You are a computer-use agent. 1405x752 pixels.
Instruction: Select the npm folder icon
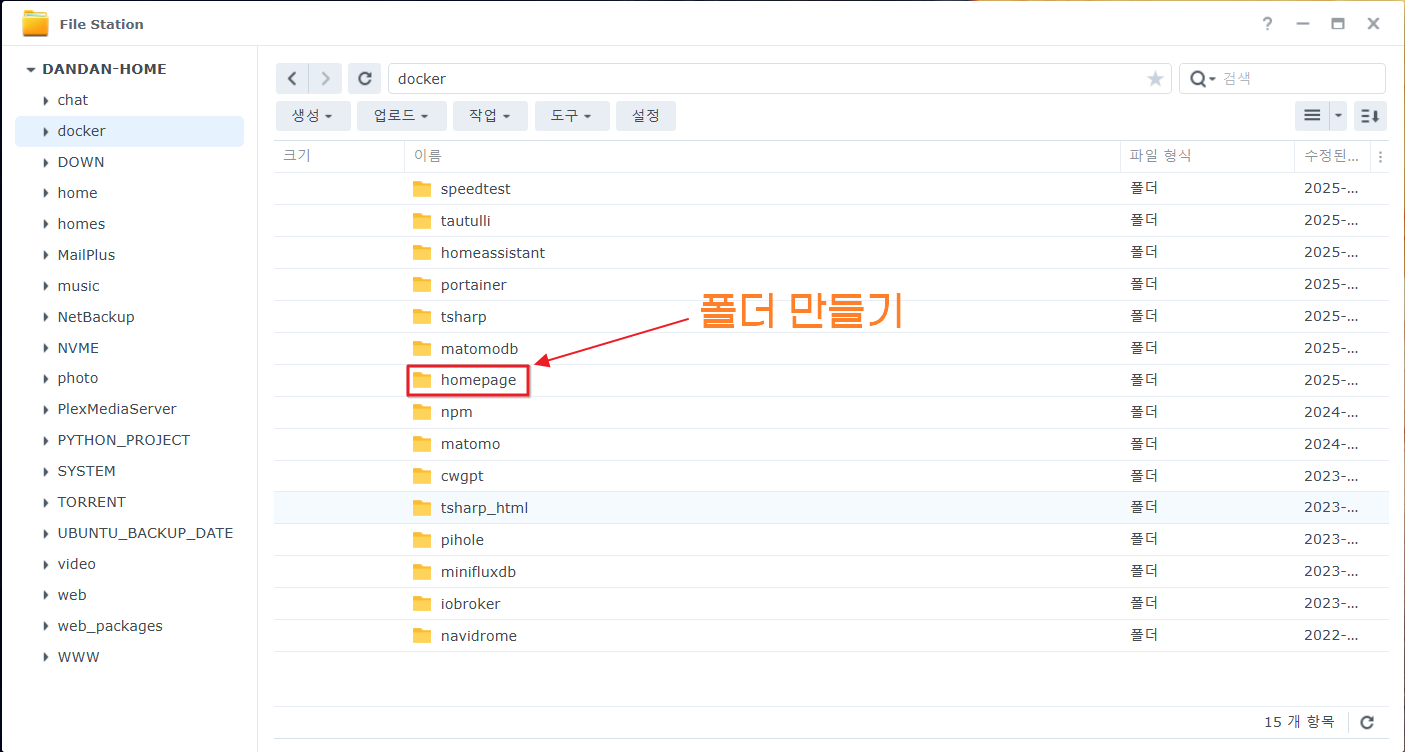[x=422, y=412]
